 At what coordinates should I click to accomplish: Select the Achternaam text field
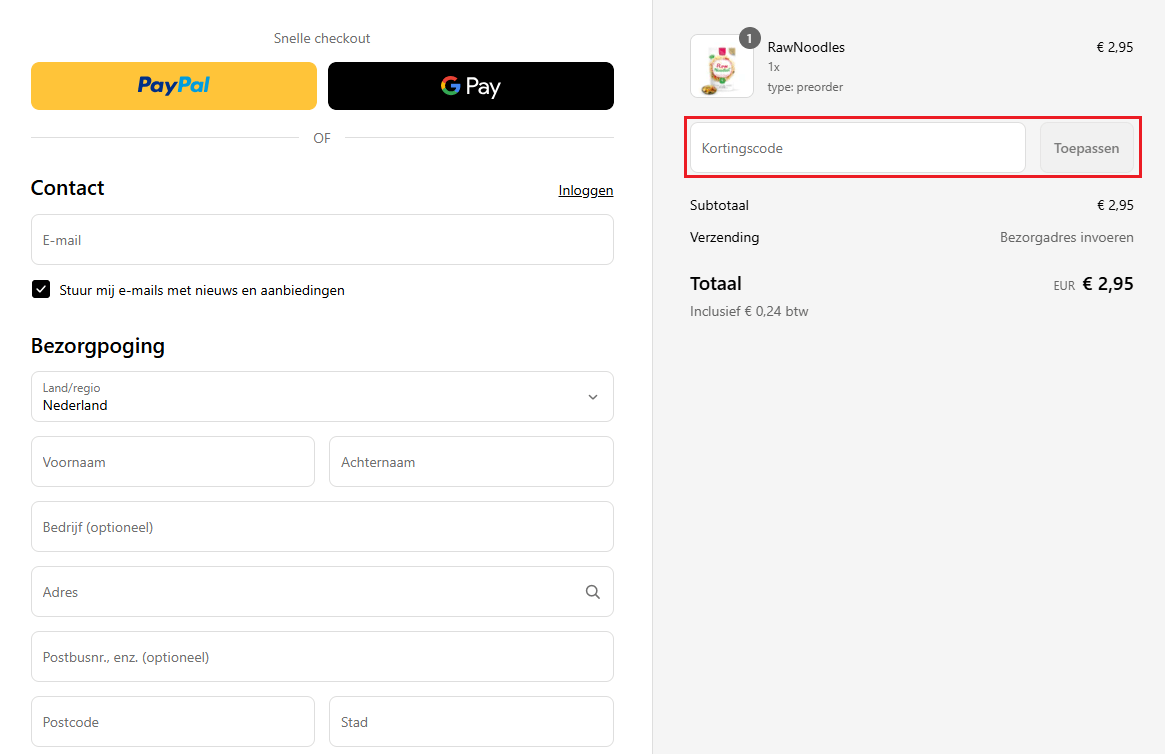click(471, 462)
